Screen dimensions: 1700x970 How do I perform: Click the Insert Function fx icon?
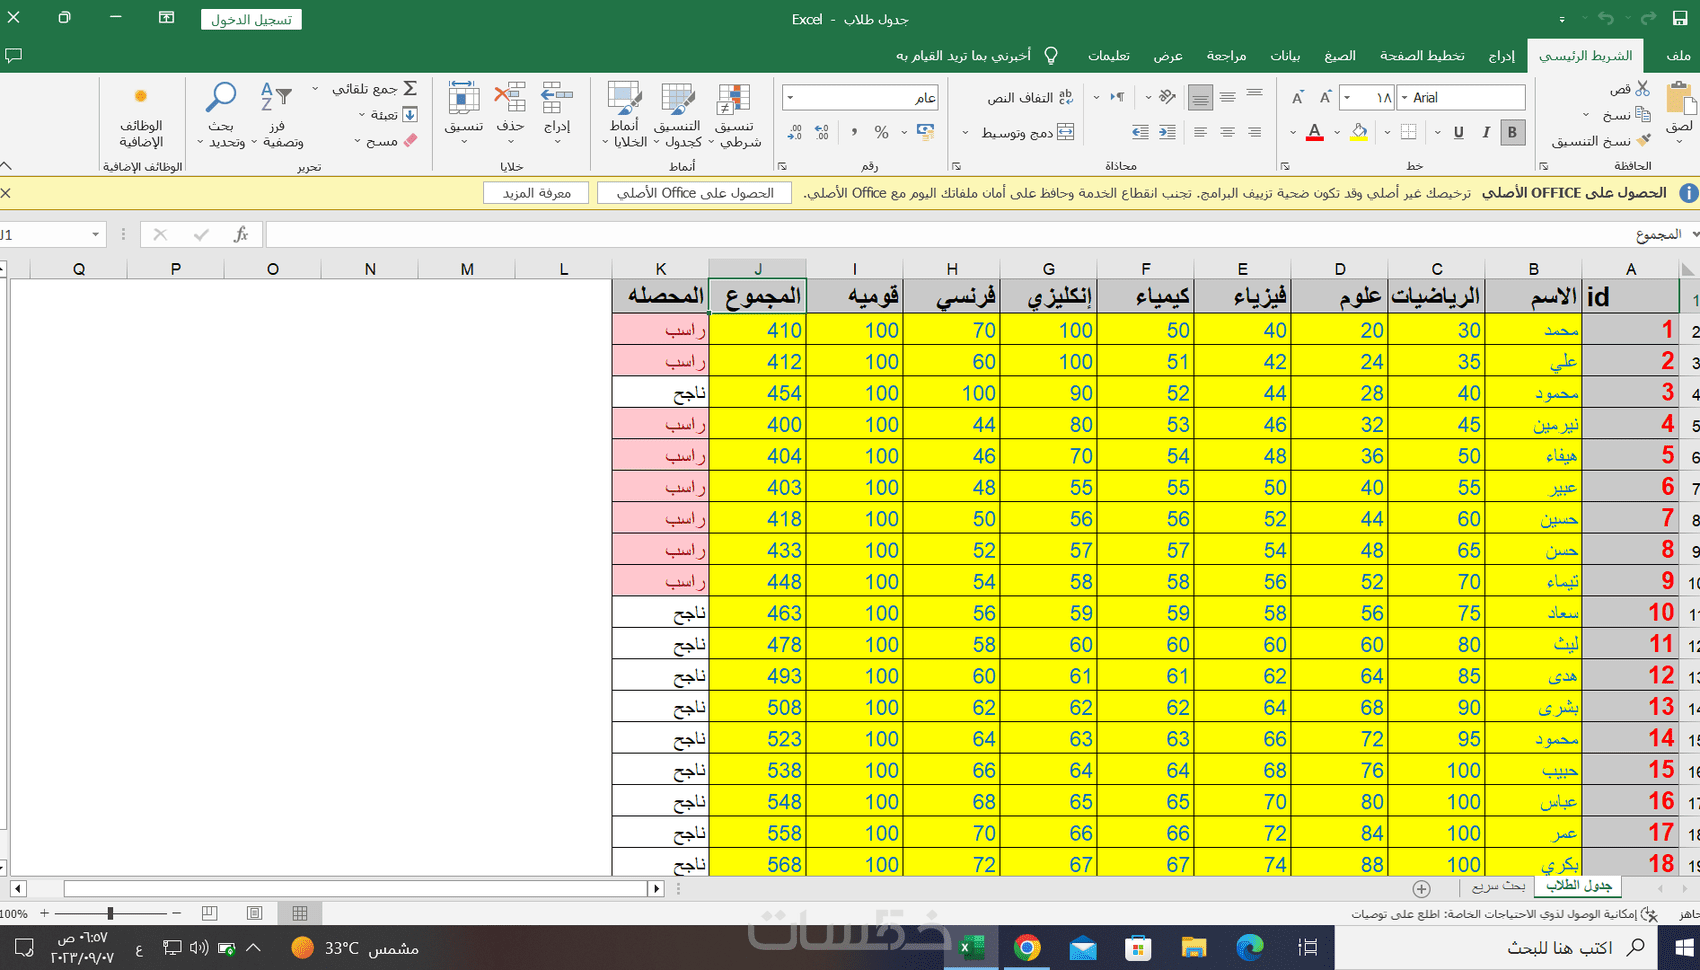click(241, 235)
